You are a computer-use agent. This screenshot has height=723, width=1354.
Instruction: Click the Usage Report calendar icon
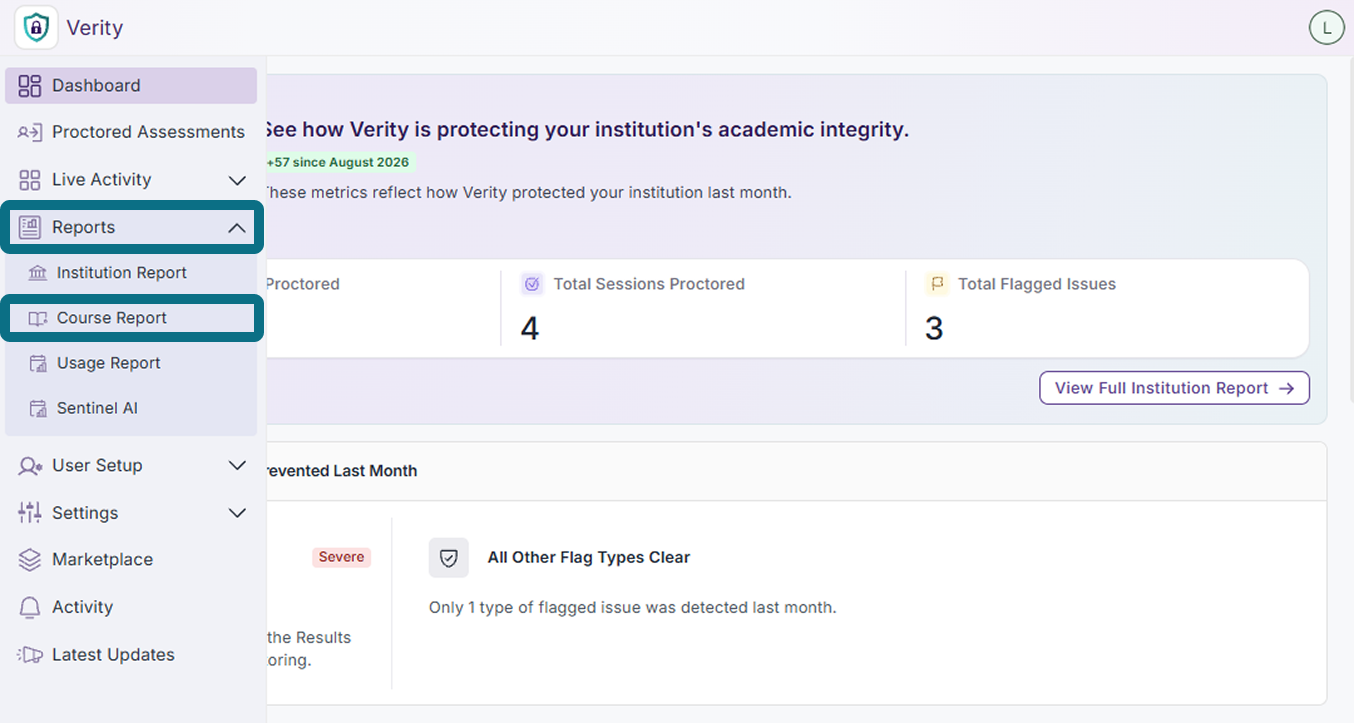(38, 363)
